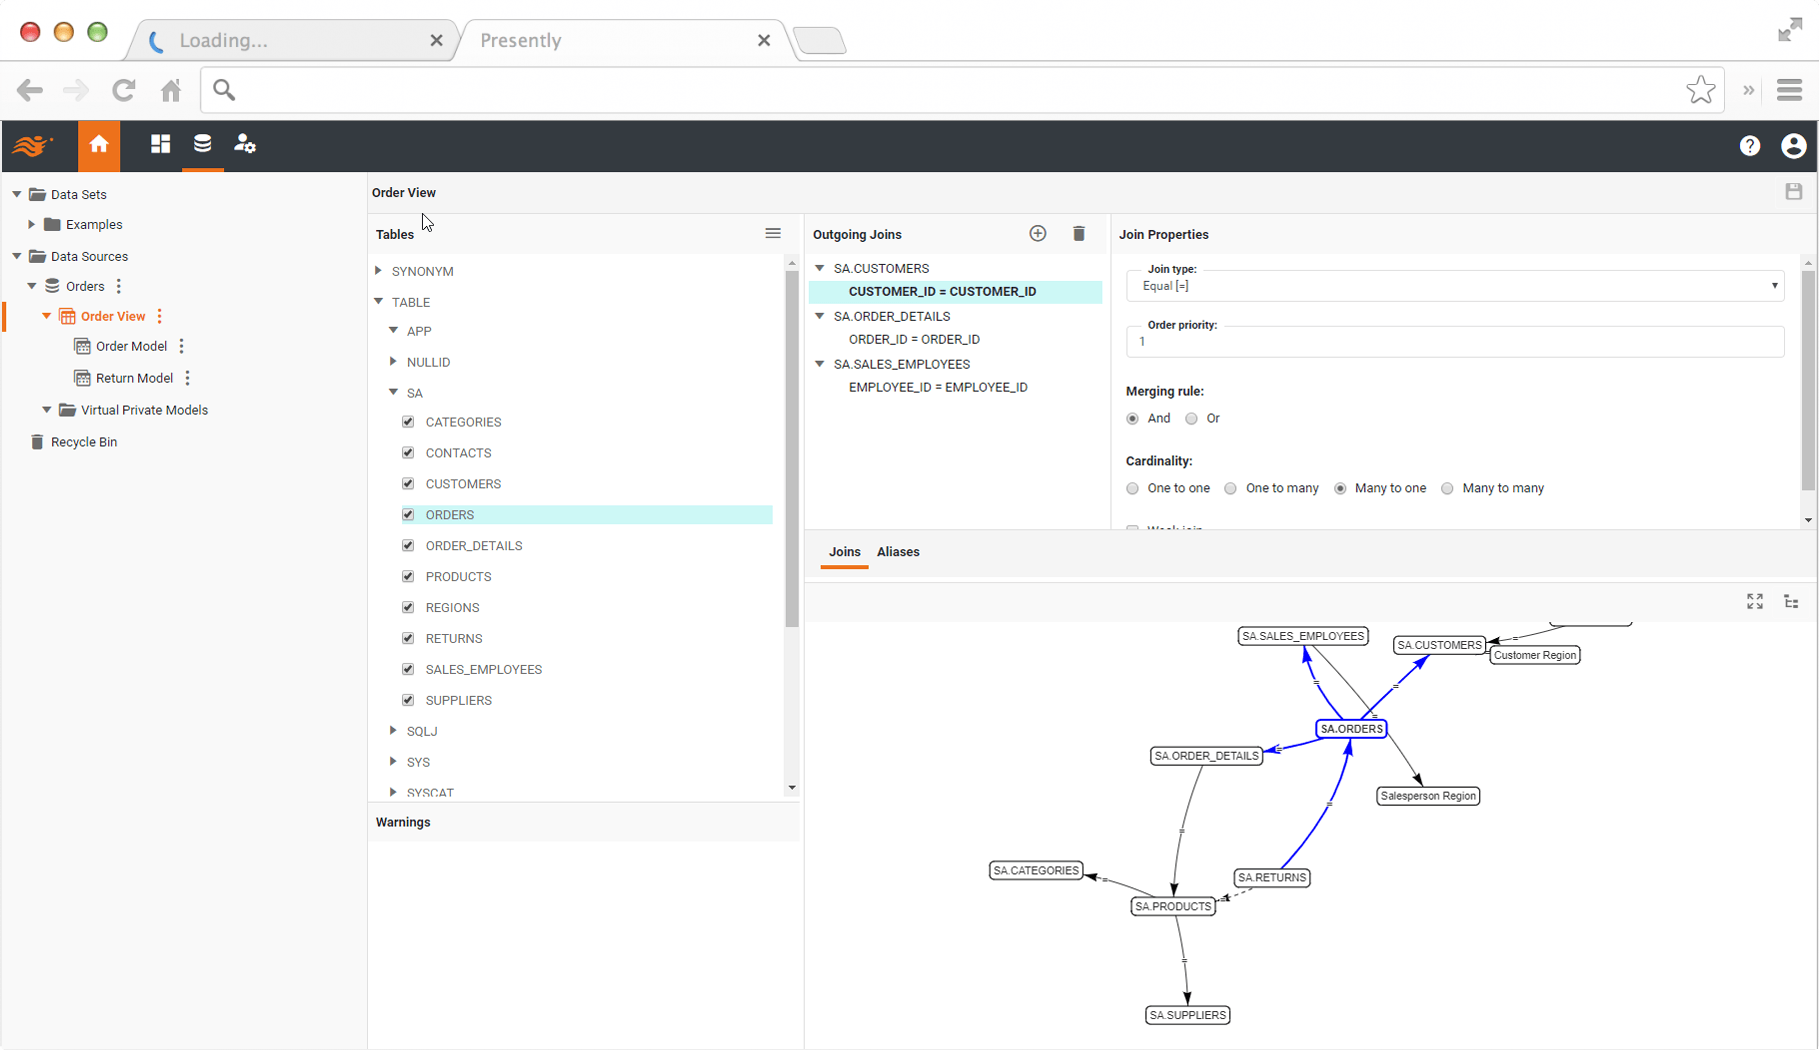Select the Or merging rule
This screenshot has width=1819, height=1050.
1191,419
